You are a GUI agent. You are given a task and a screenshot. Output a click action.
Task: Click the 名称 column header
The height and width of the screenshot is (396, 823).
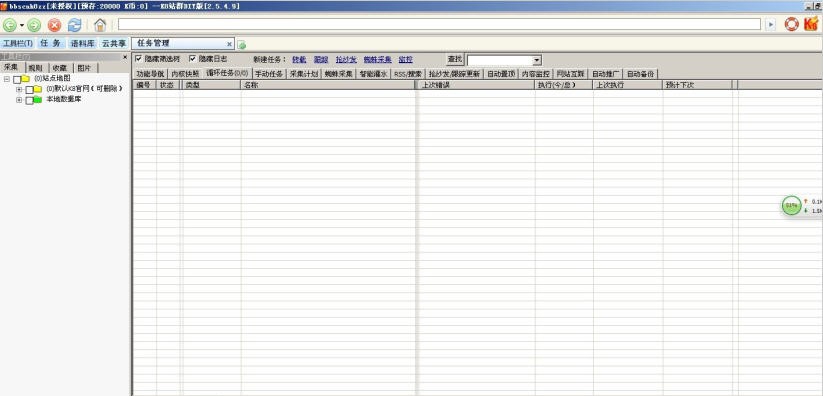328,85
